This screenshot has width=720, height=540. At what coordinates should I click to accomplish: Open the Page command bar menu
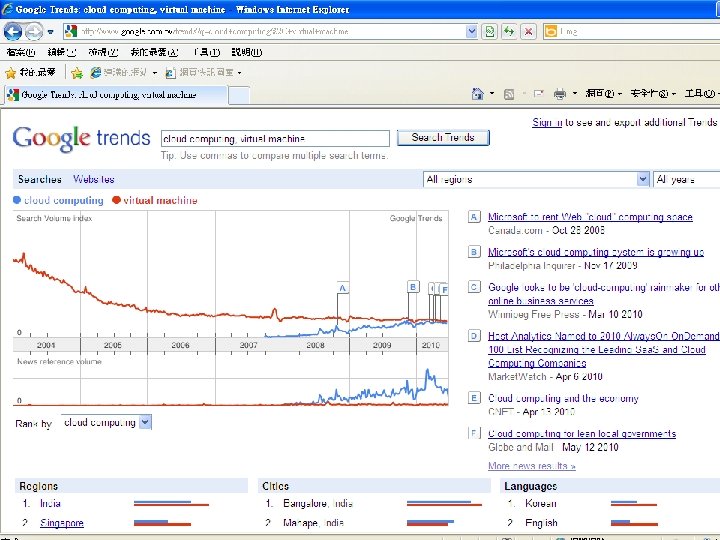point(603,94)
